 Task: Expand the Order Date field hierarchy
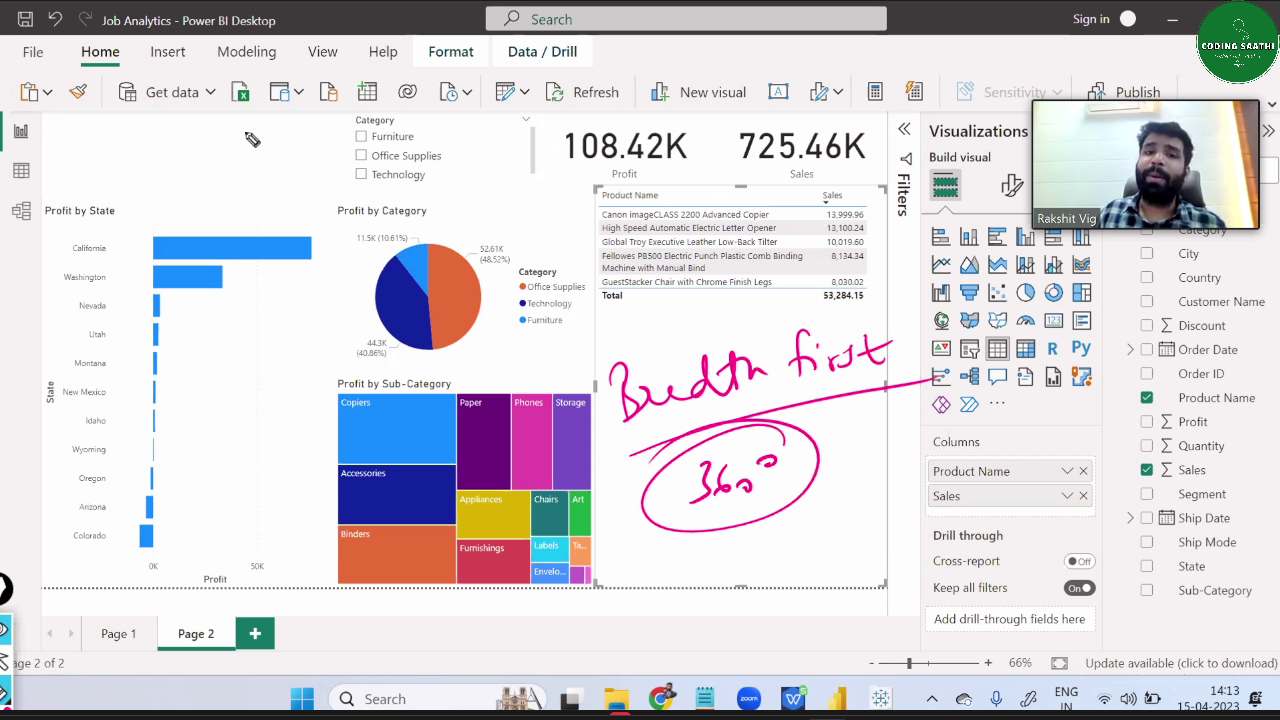(x=1130, y=349)
